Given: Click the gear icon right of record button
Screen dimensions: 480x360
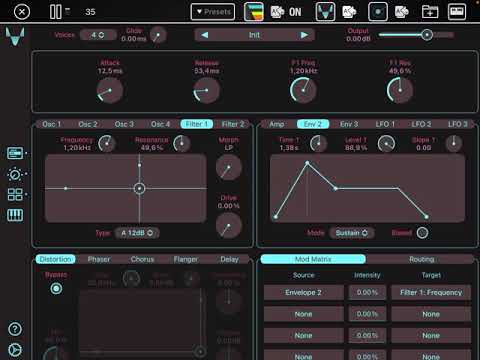Looking at the screenshot, I should (402, 12).
